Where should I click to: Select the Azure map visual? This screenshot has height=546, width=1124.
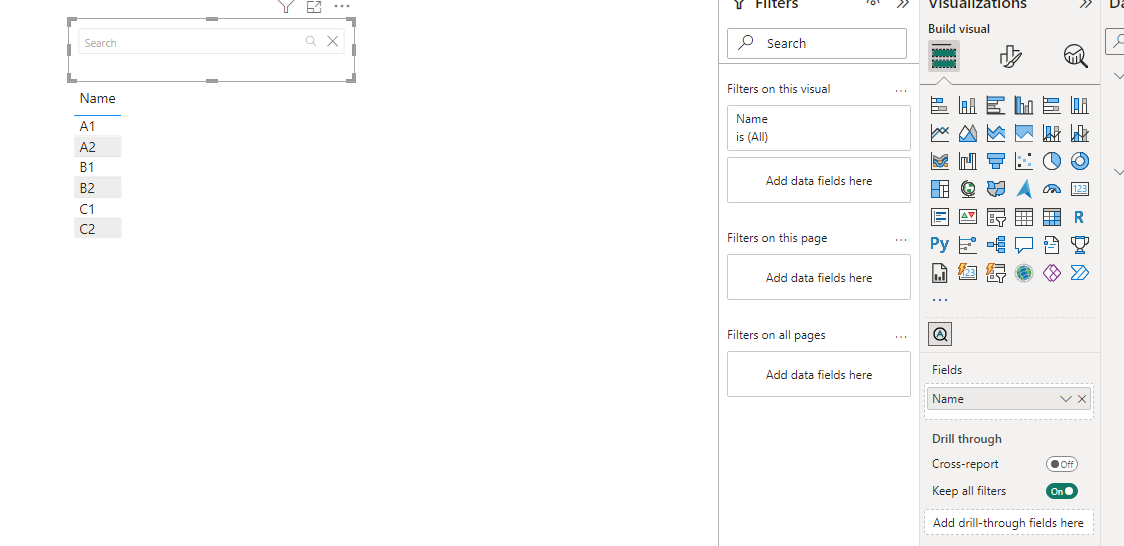tap(1024, 189)
